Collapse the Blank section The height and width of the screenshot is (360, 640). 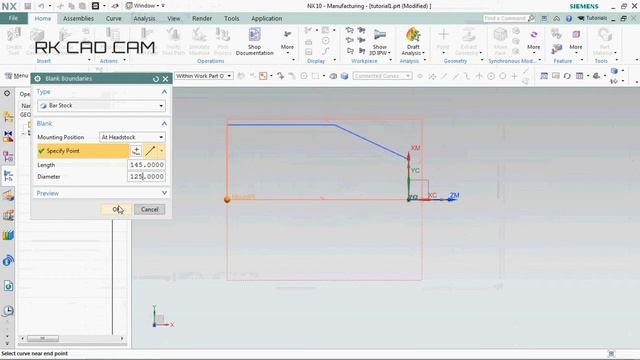coord(164,123)
